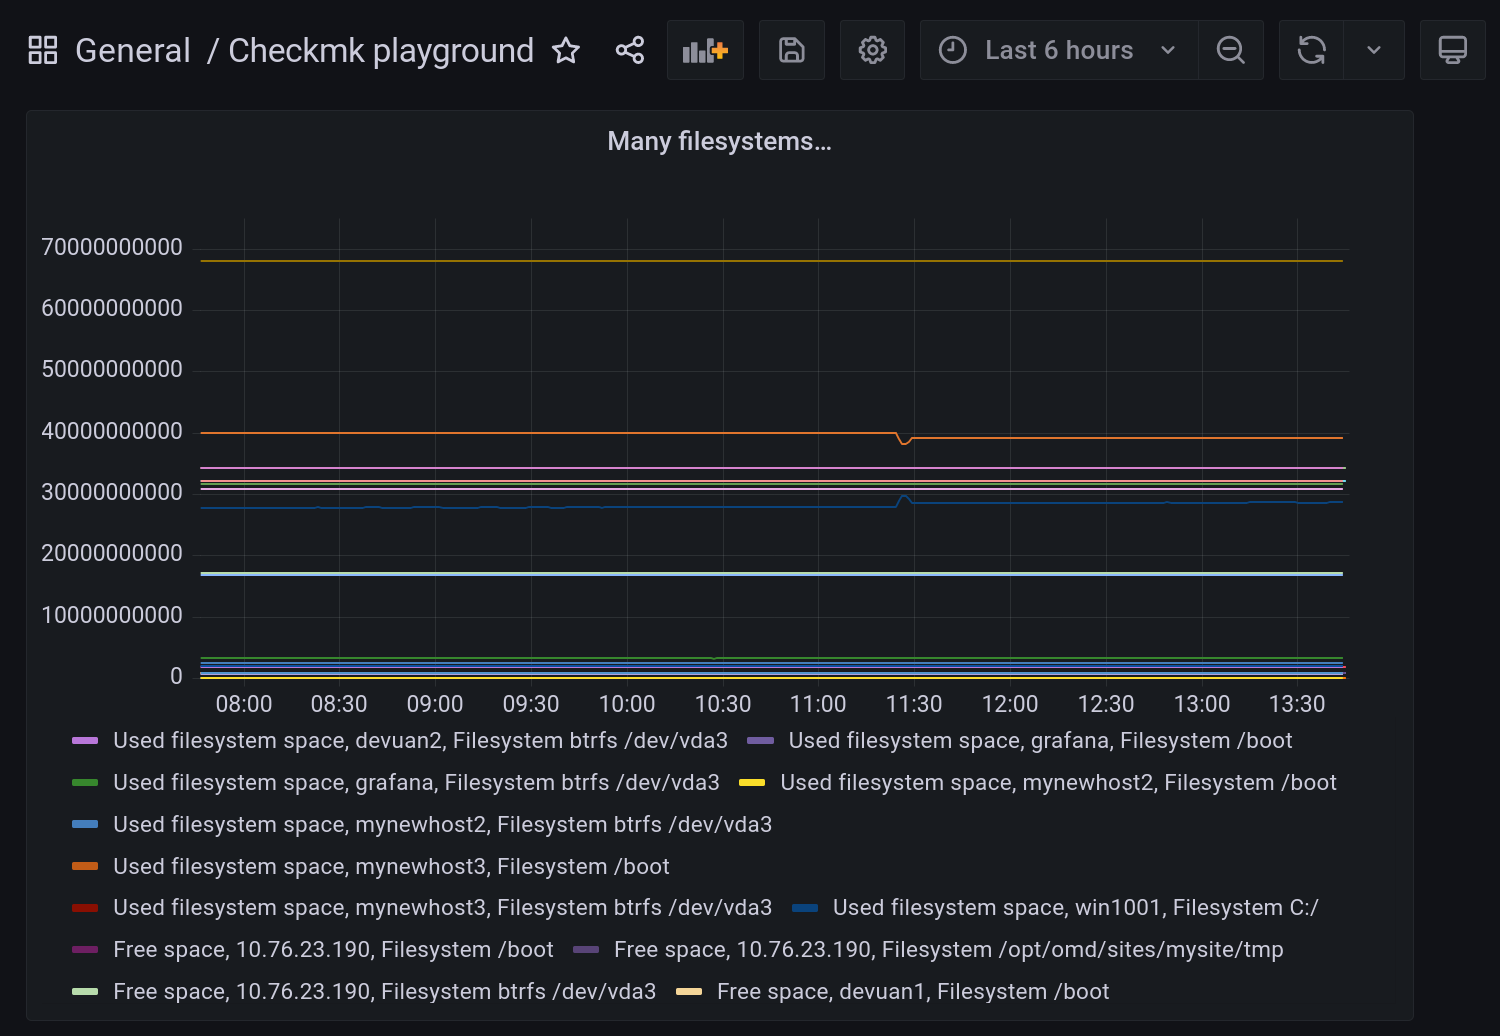The width and height of the screenshot is (1500, 1036).
Task: Toggle legend mynewhost3 Filesystem /boot series
Action: pos(391,867)
